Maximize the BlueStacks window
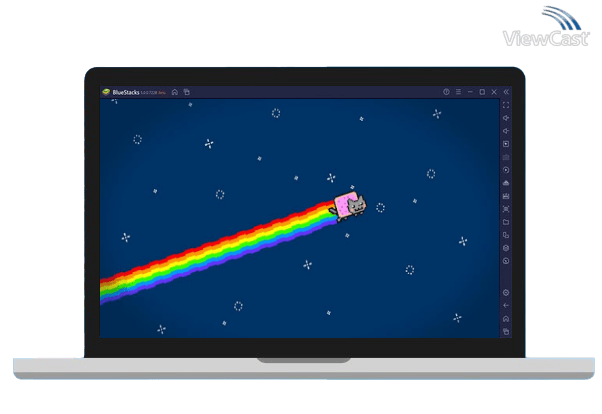Viewport: 602px width, 414px height. pyautogui.click(x=482, y=92)
